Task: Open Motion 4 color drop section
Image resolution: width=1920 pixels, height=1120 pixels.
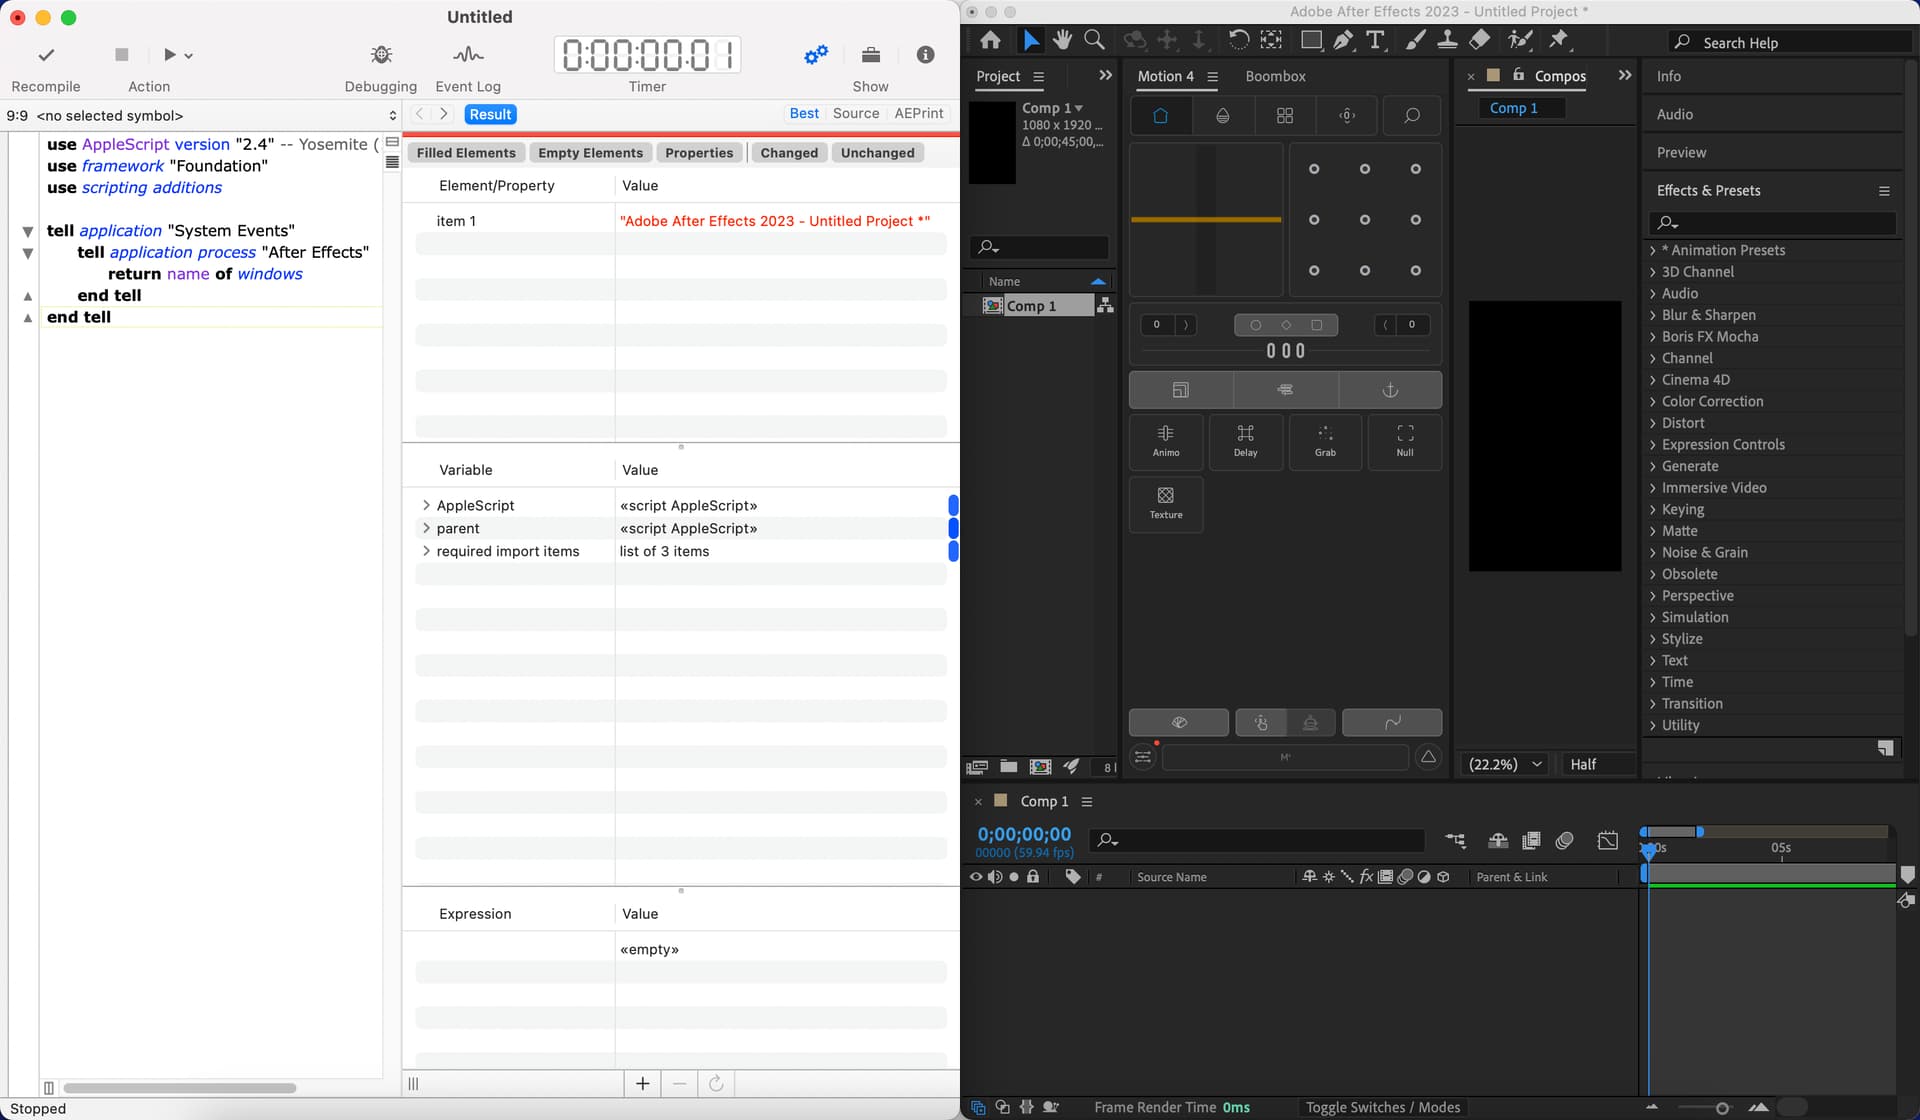Action: pyautogui.click(x=1222, y=116)
